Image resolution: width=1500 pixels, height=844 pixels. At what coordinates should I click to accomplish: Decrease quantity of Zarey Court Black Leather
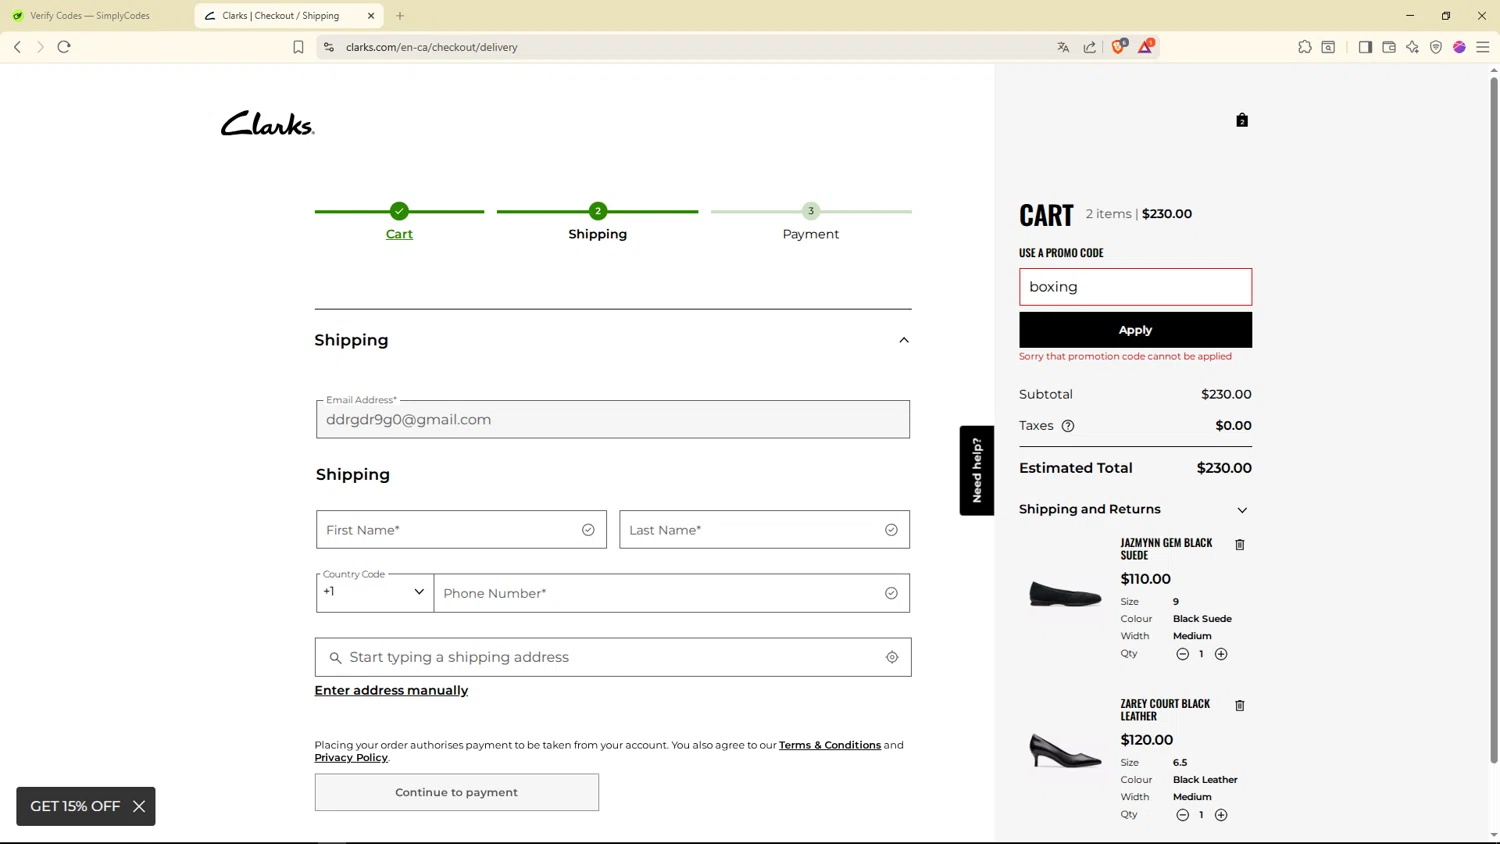(x=1182, y=815)
